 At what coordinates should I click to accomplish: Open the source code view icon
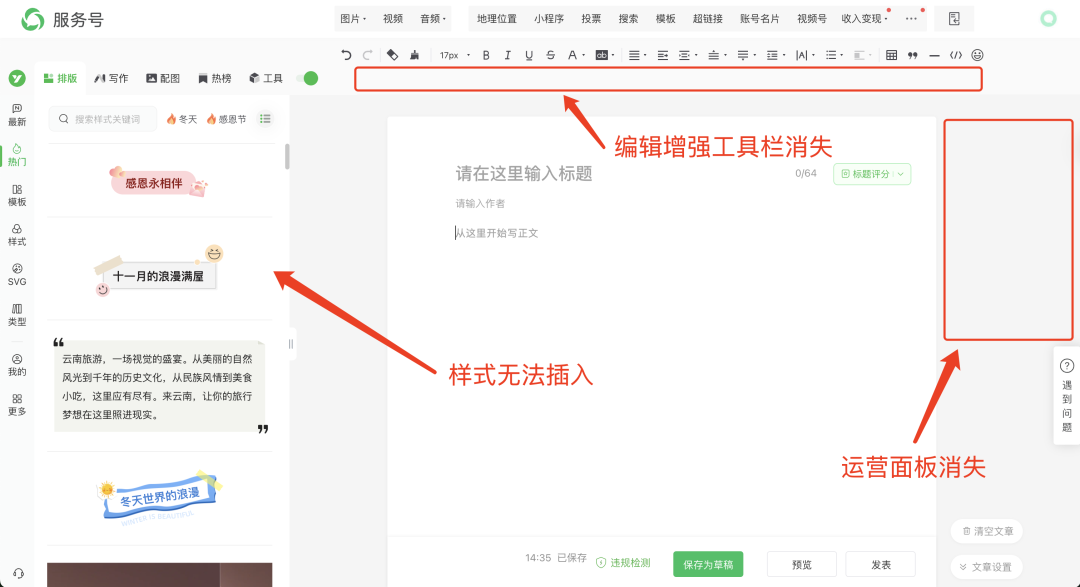[955, 55]
